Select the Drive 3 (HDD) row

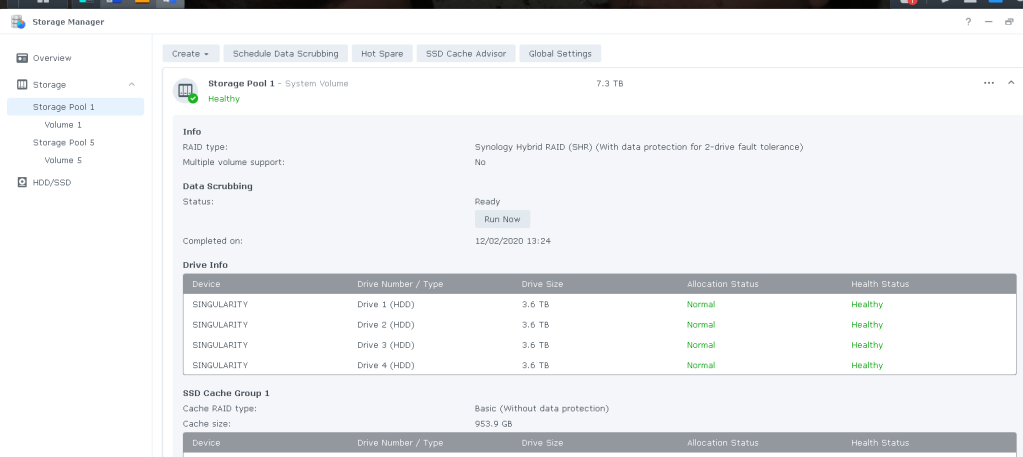click(600, 345)
